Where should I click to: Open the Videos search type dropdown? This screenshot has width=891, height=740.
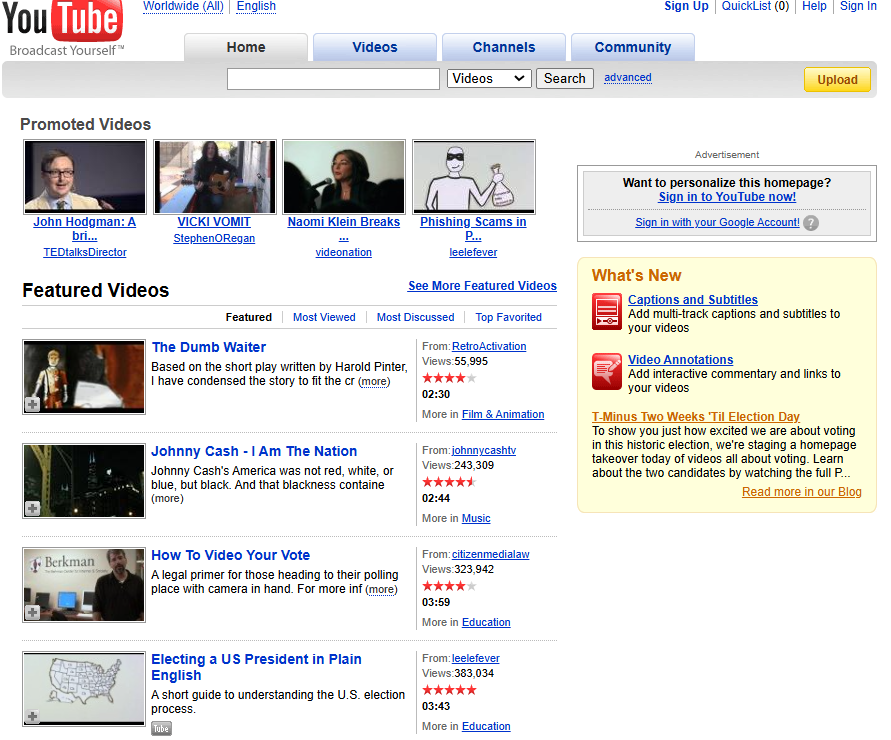[x=489, y=78]
